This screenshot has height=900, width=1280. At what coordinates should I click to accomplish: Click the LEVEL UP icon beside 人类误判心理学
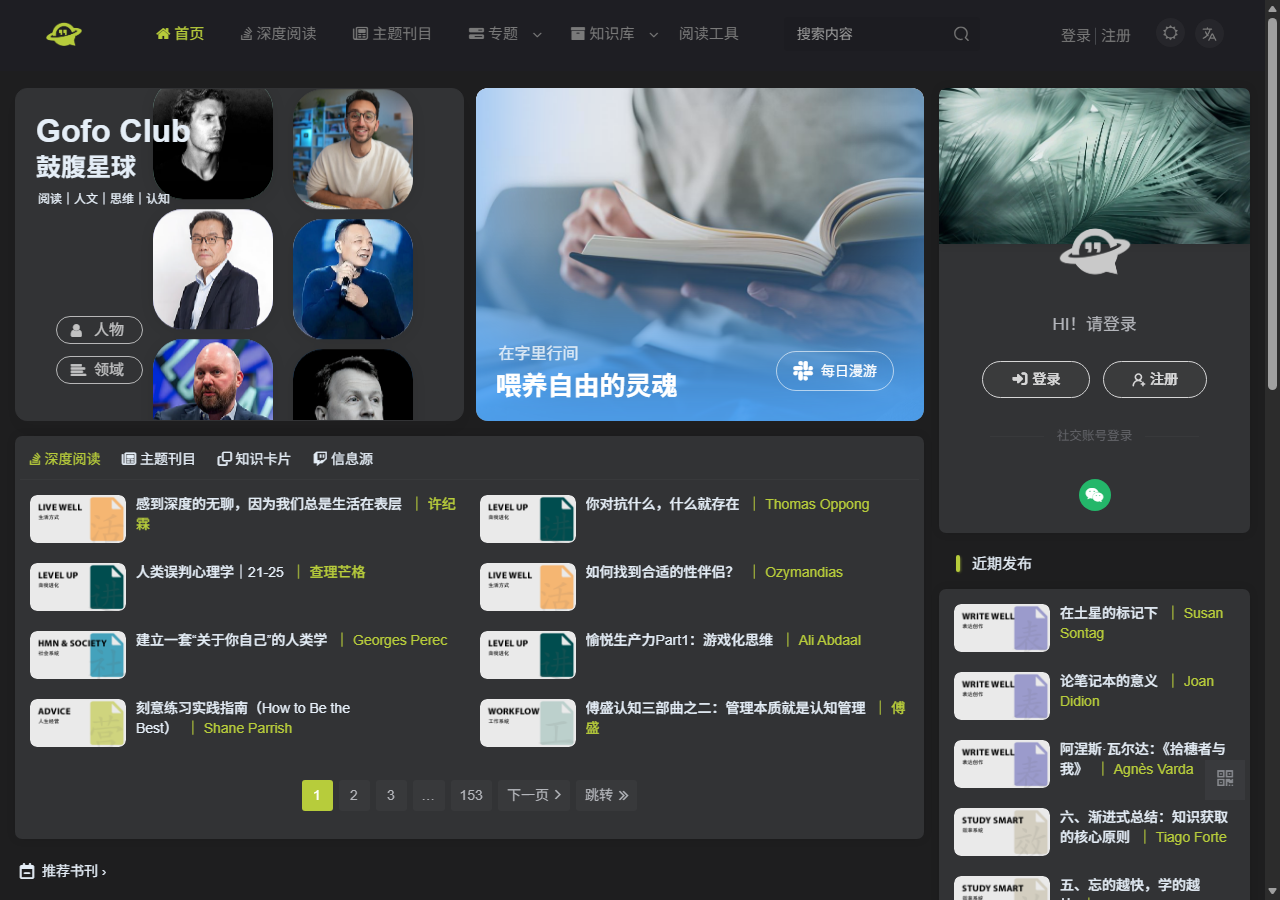coord(78,587)
